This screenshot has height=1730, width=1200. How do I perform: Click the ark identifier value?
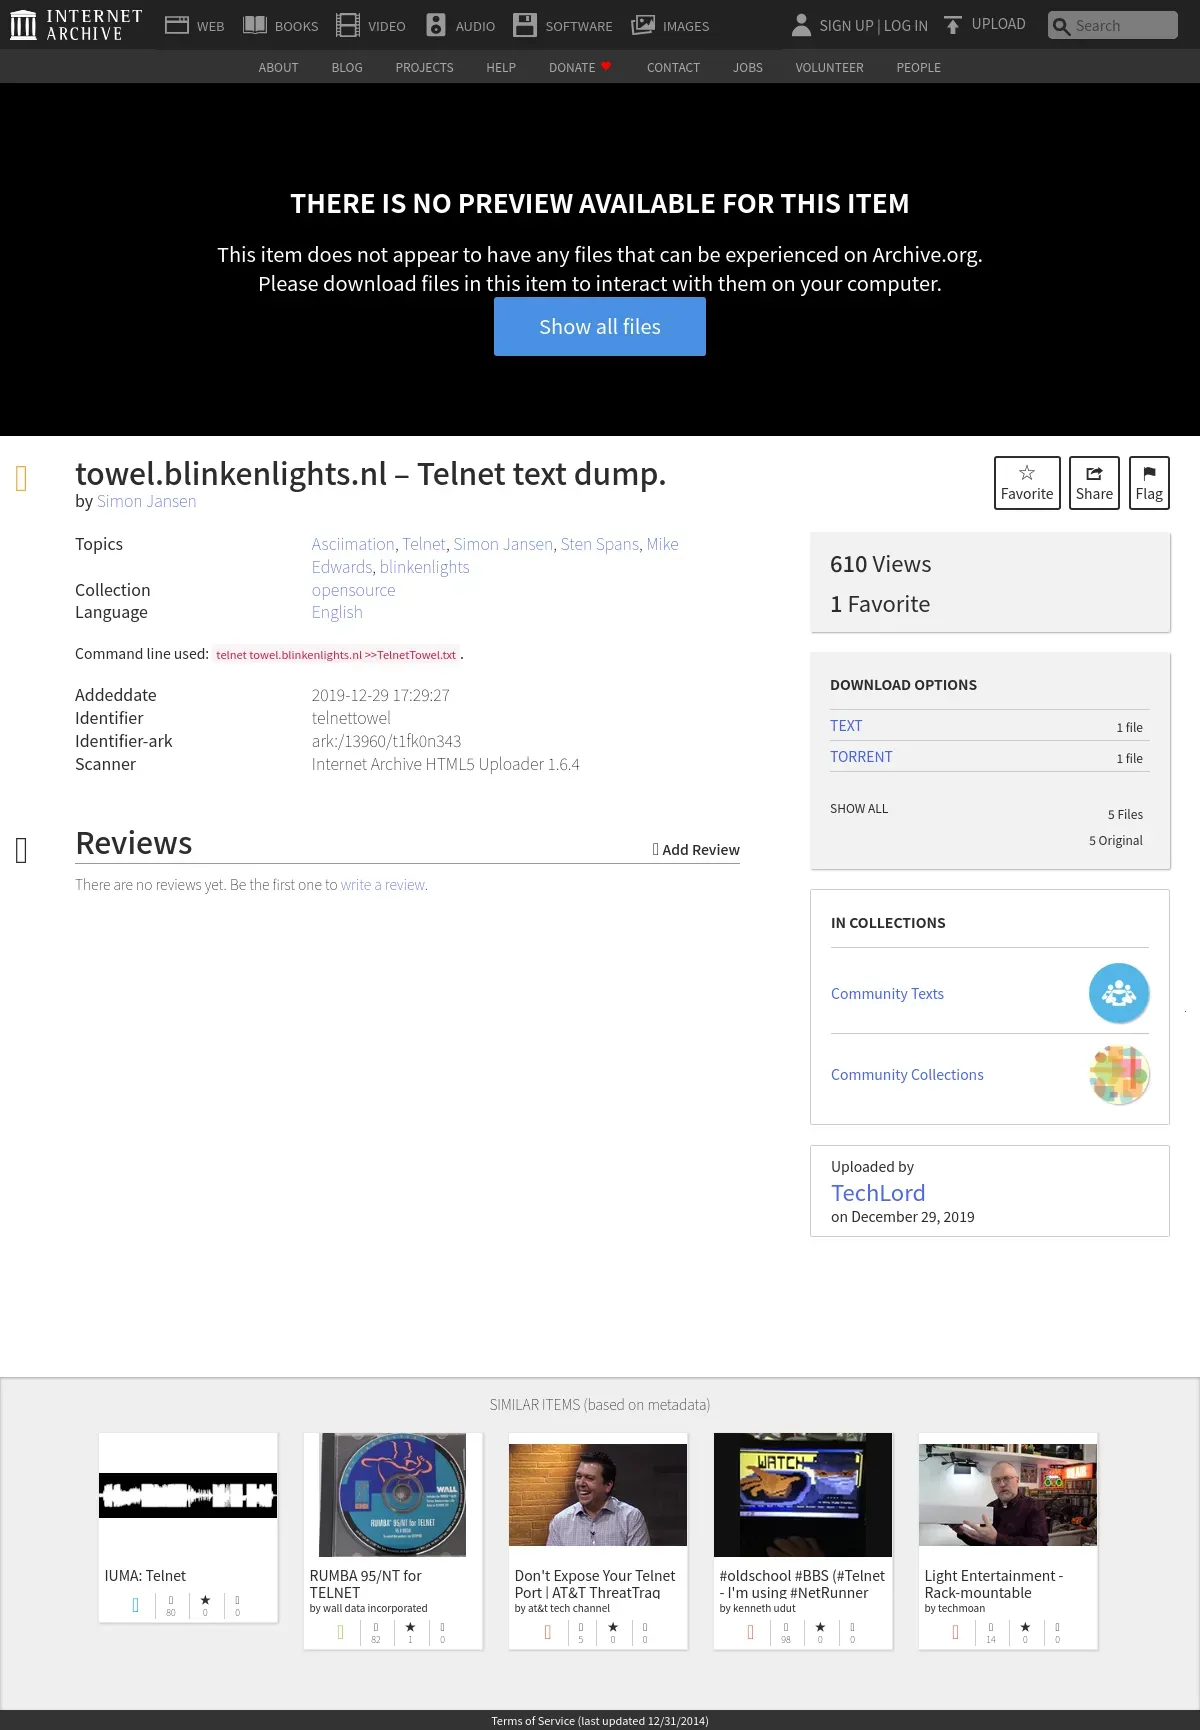(x=386, y=741)
